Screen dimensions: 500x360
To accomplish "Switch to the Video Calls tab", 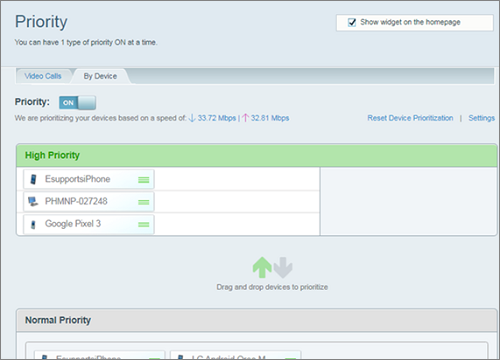I will pyautogui.click(x=43, y=76).
